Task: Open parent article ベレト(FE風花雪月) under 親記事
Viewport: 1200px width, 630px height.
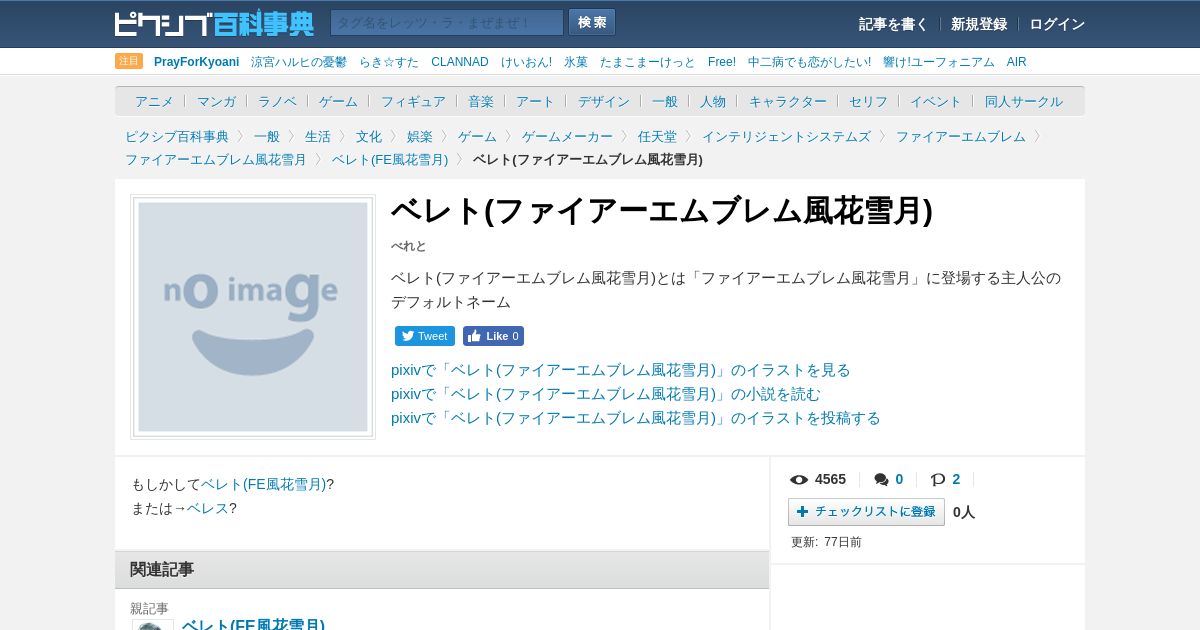Action: pyautogui.click(x=253, y=626)
